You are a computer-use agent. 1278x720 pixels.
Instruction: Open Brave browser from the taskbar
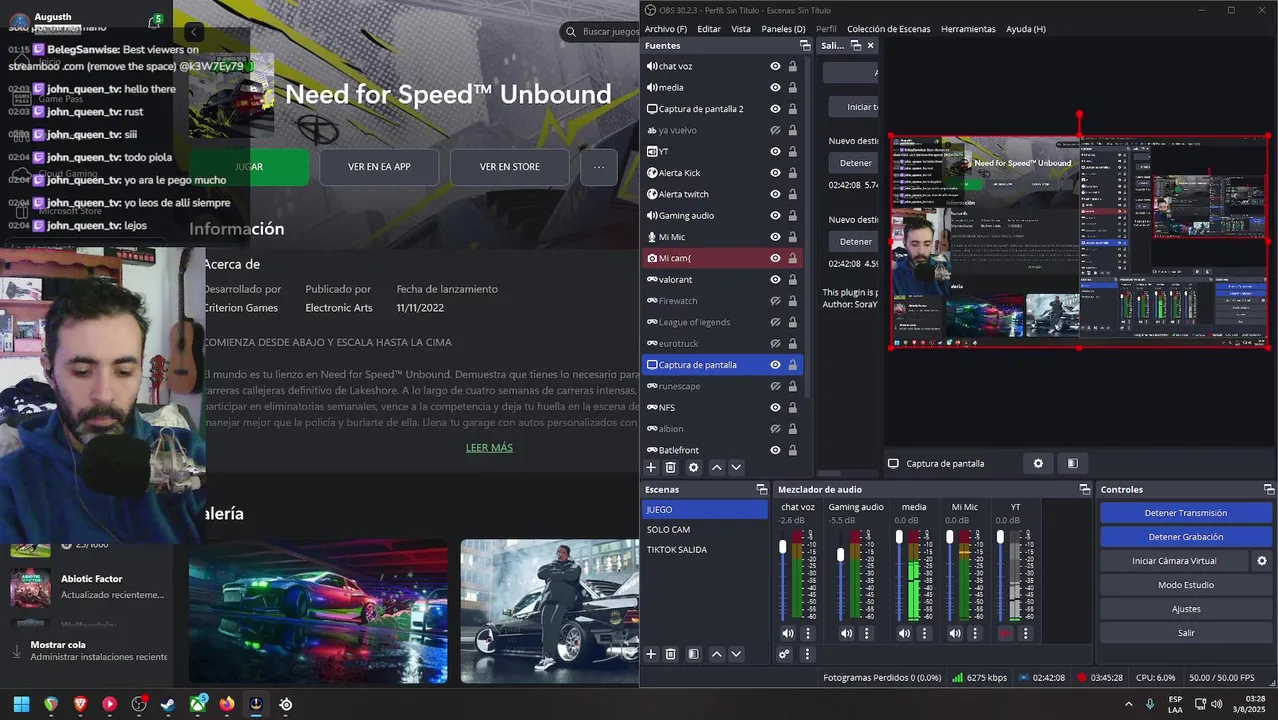pyautogui.click(x=80, y=704)
